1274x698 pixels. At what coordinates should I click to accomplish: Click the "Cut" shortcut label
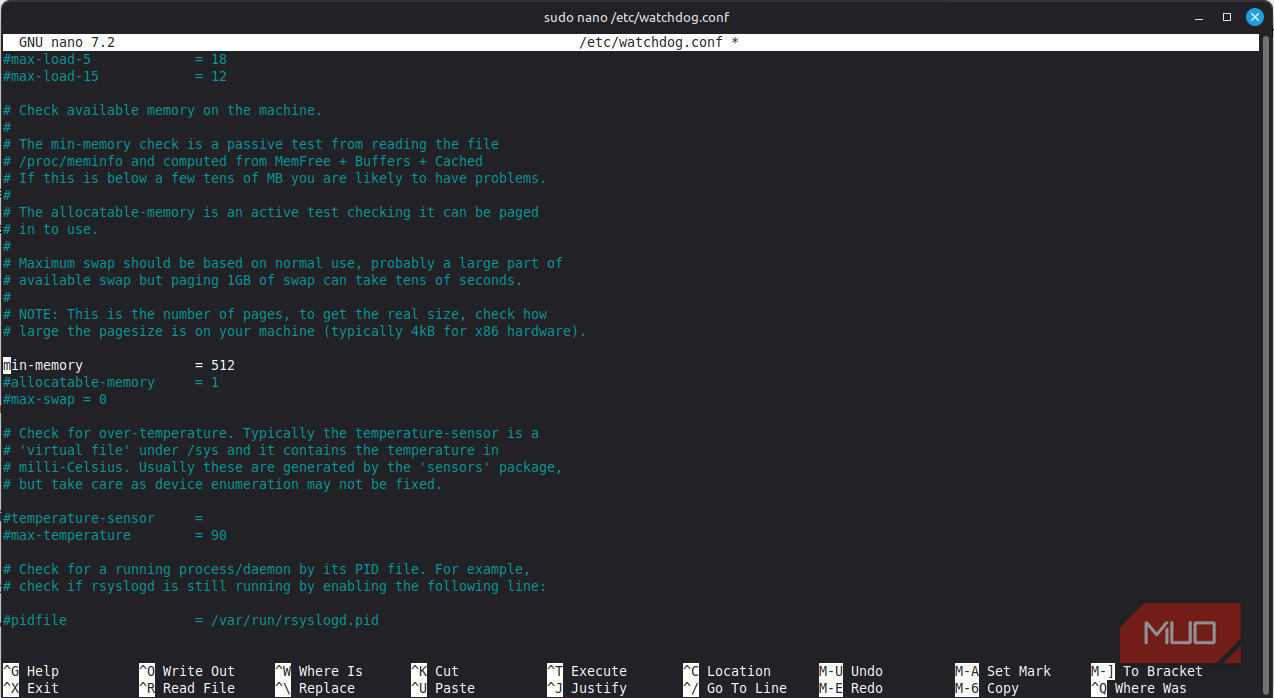click(x=447, y=671)
